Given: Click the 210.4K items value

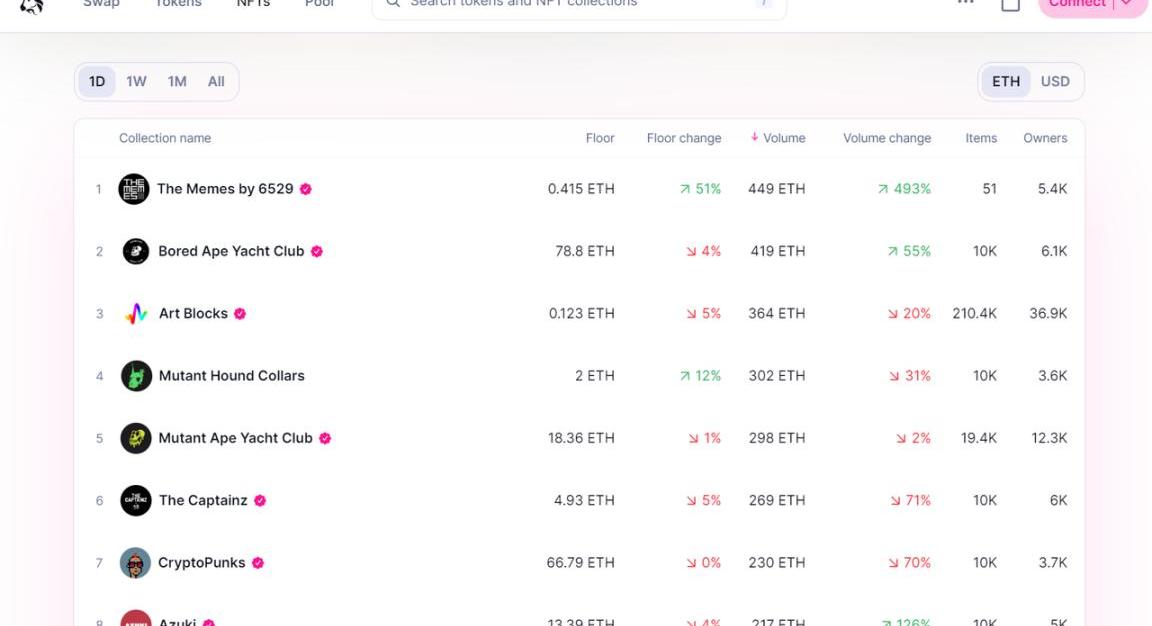Looking at the screenshot, I should (974, 314).
